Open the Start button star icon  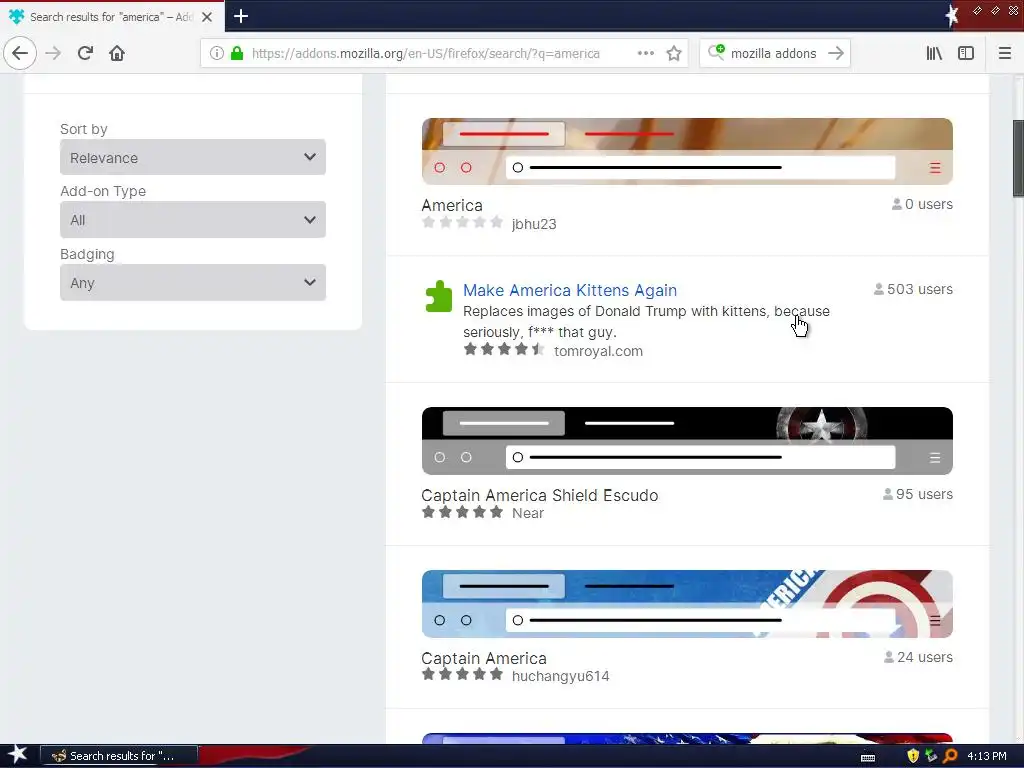click(17, 756)
